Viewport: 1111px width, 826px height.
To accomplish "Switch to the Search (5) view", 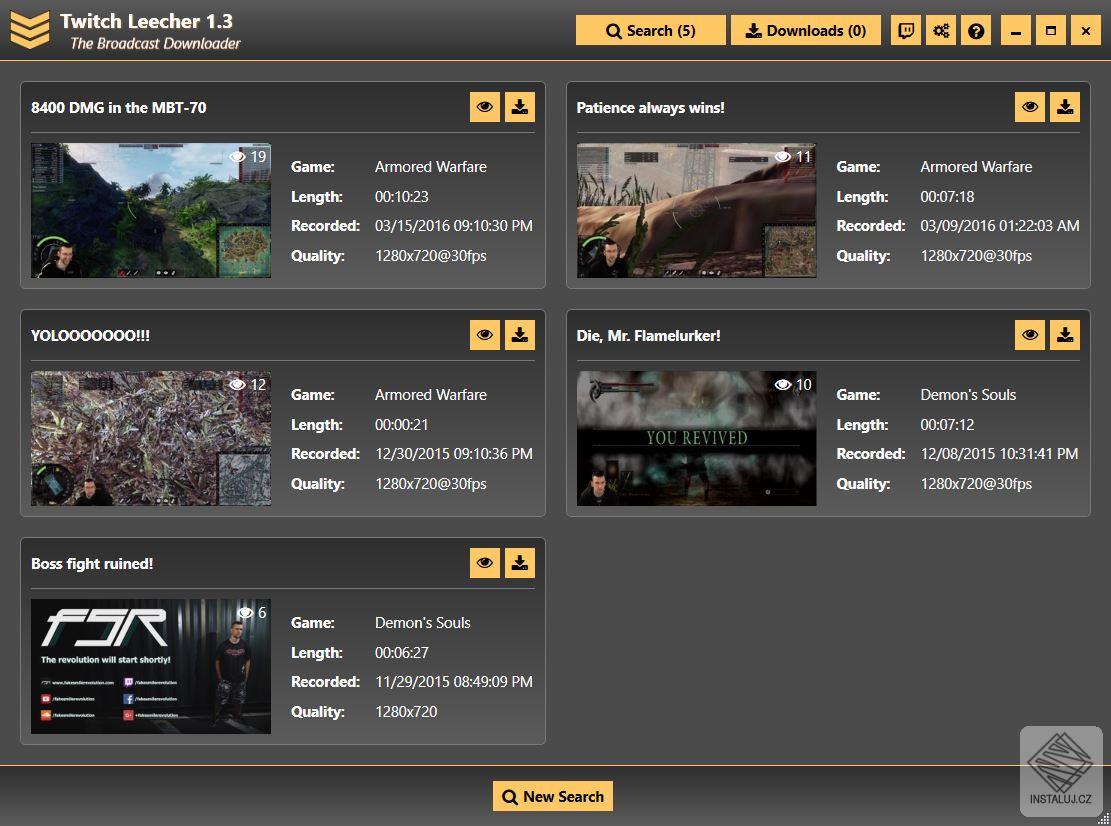I will click(x=651, y=30).
